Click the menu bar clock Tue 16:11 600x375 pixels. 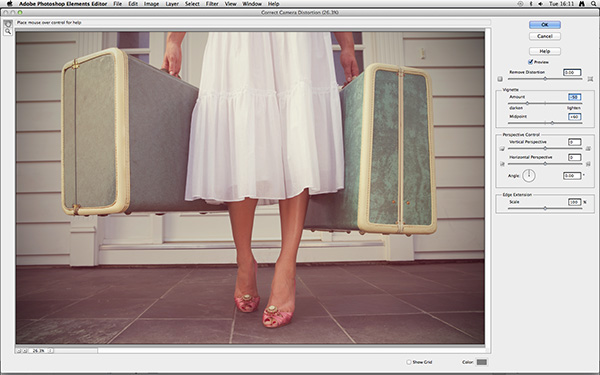[x=561, y=3]
